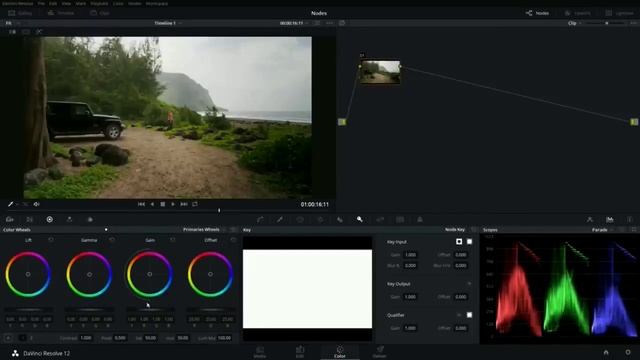640x360 pixels.
Task: Stop playback
Action: tap(162, 204)
